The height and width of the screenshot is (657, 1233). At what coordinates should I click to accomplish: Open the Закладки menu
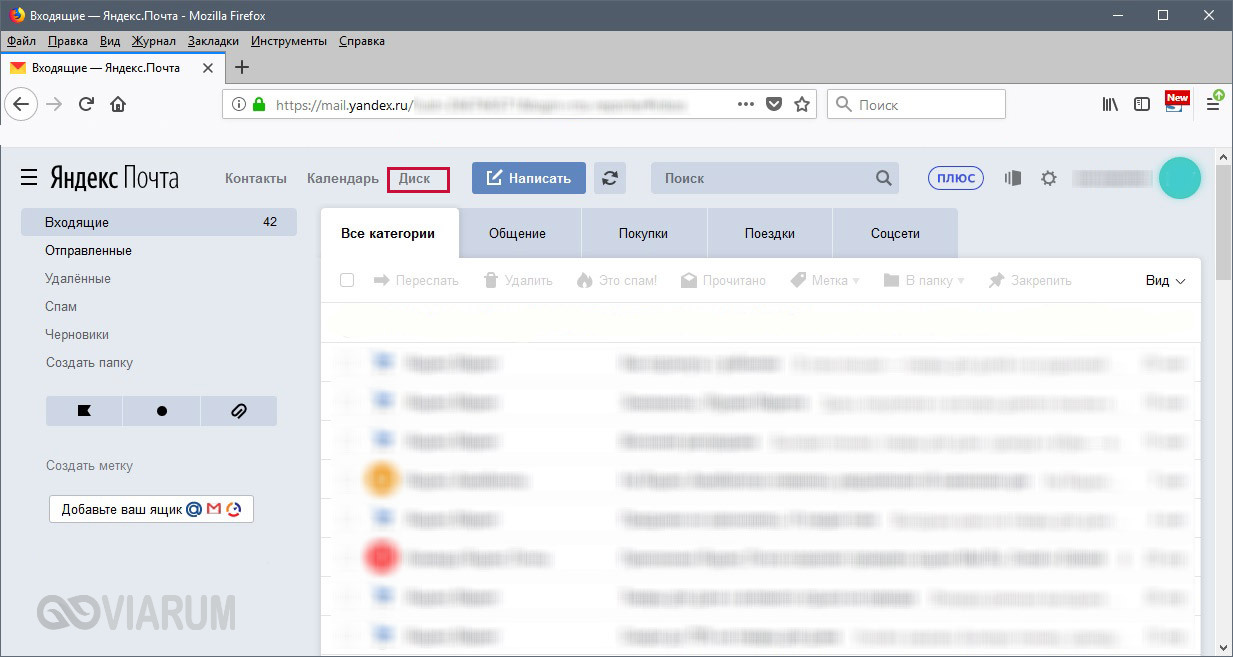(x=213, y=41)
